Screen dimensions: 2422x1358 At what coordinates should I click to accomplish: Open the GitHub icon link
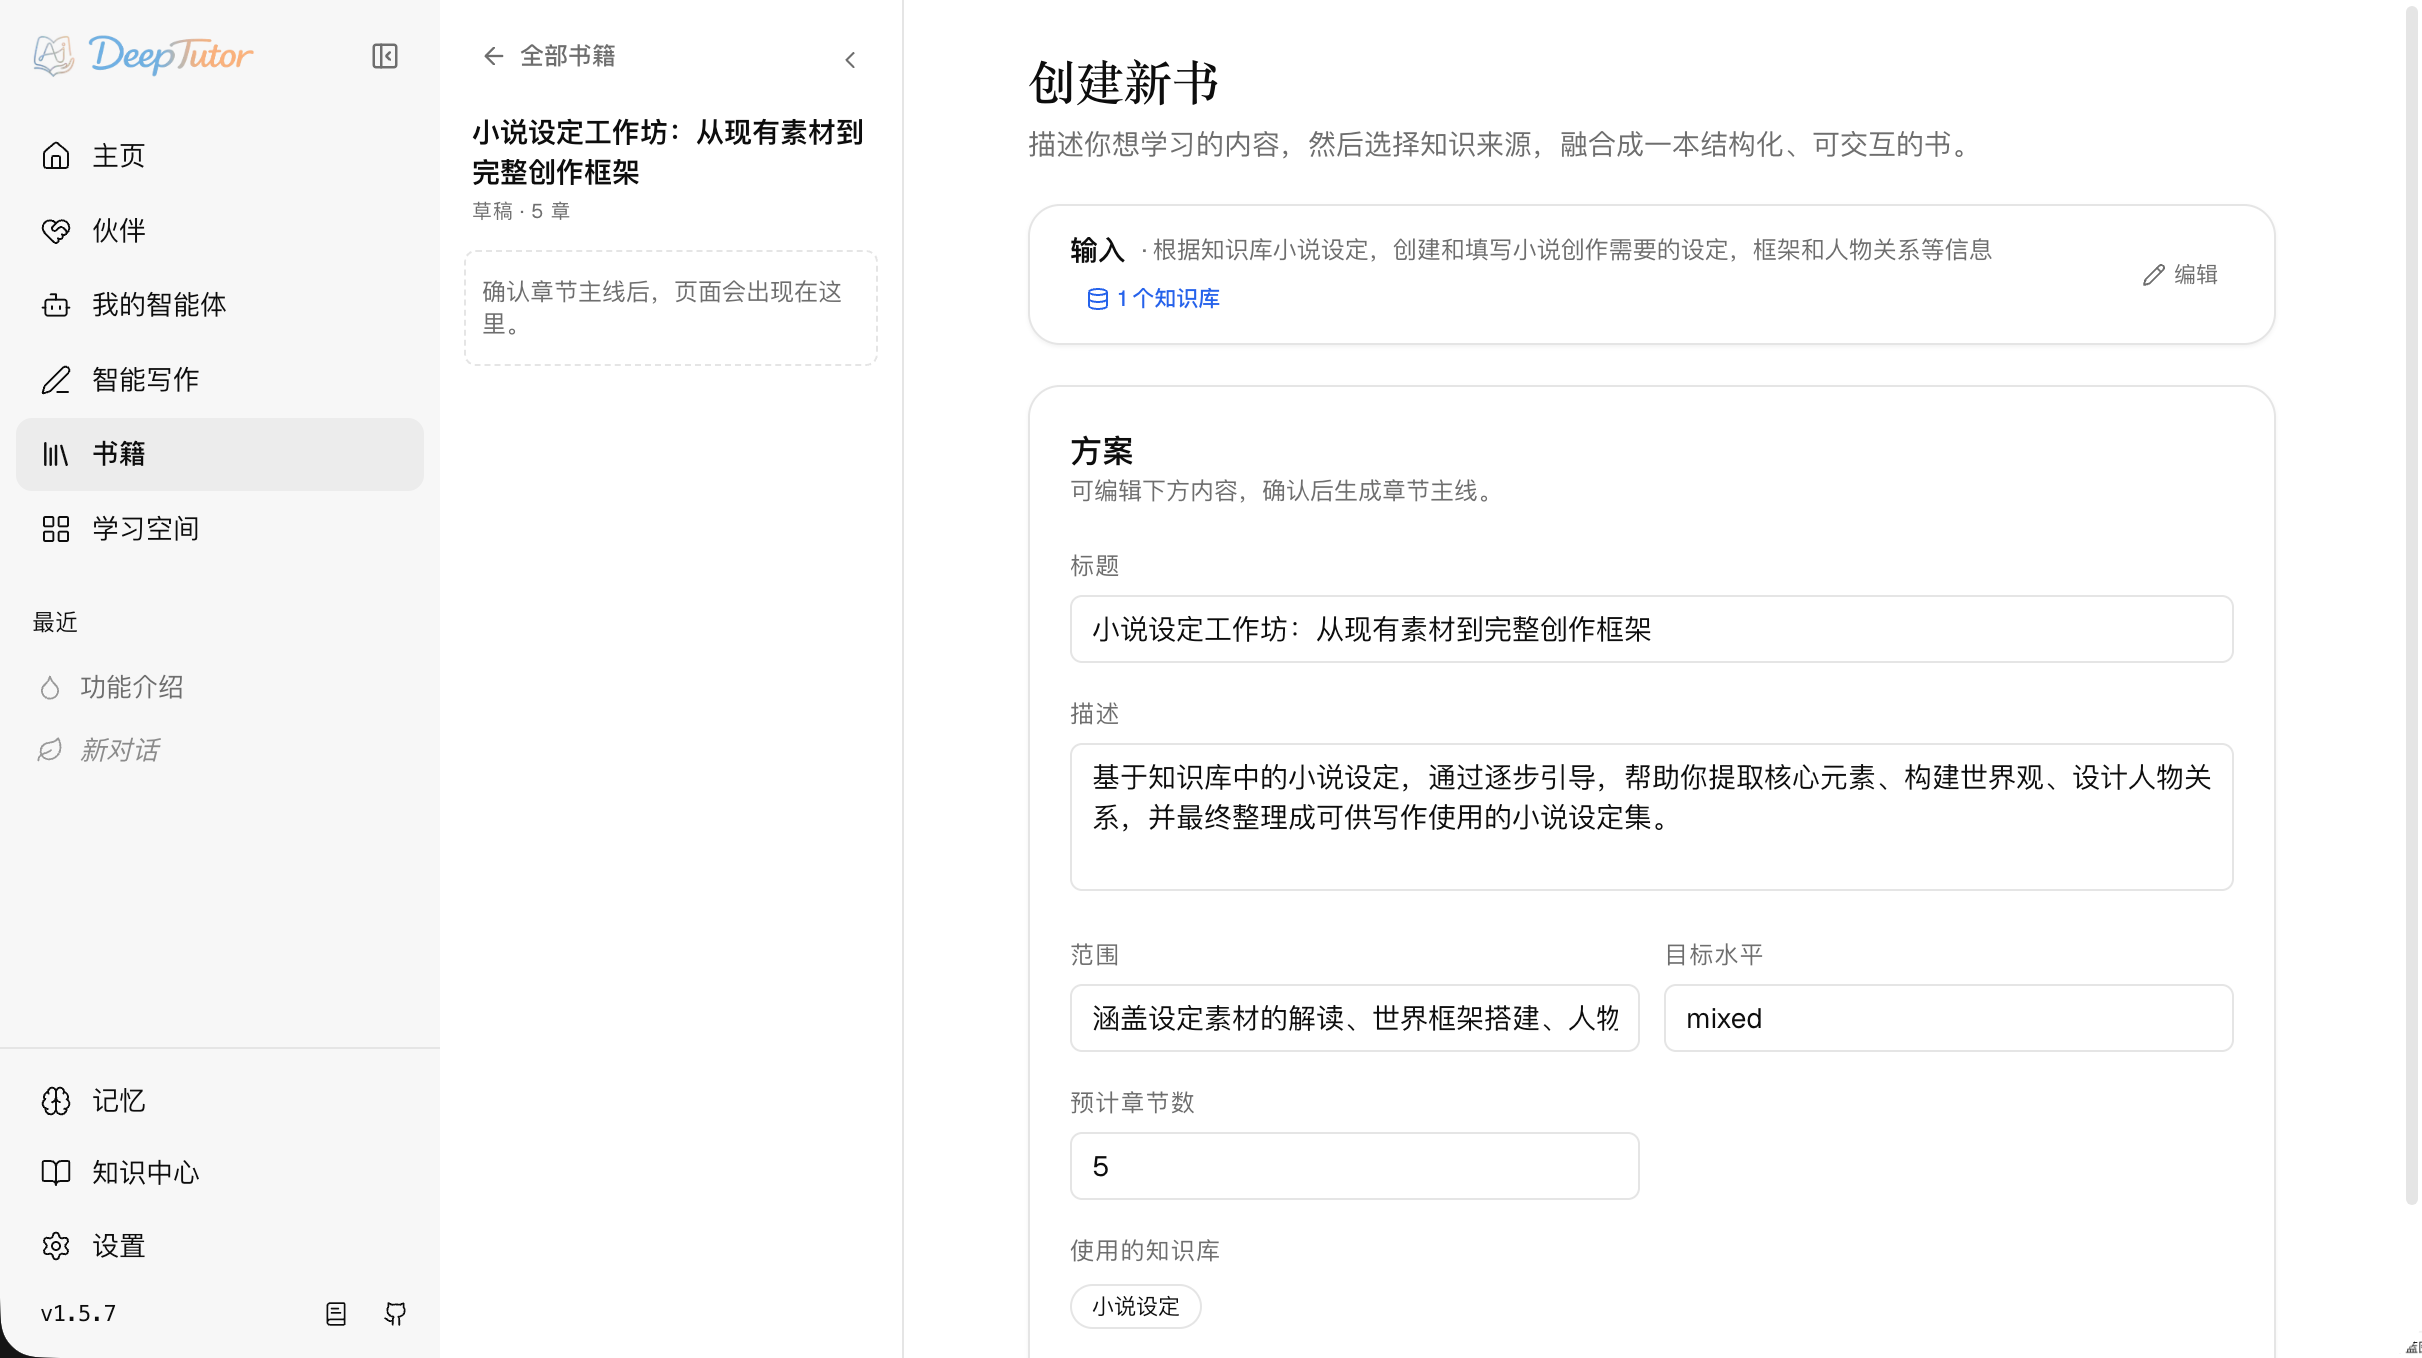click(x=395, y=1313)
